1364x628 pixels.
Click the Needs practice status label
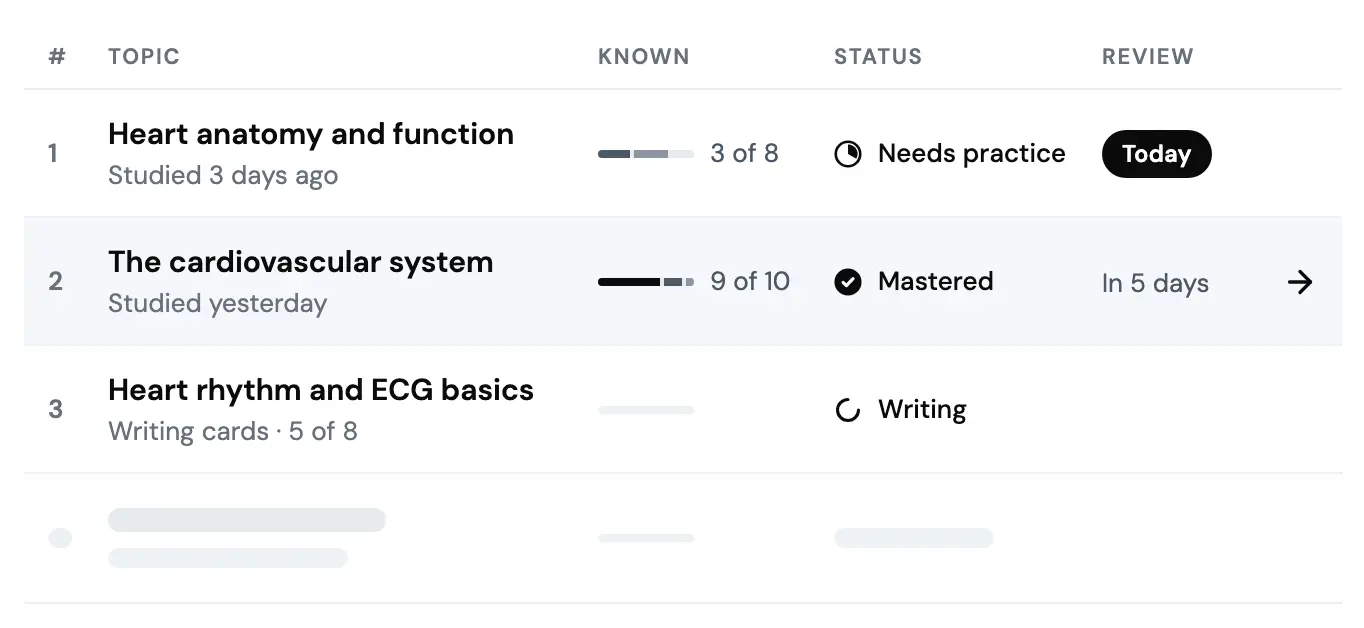(x=972, y=154)
